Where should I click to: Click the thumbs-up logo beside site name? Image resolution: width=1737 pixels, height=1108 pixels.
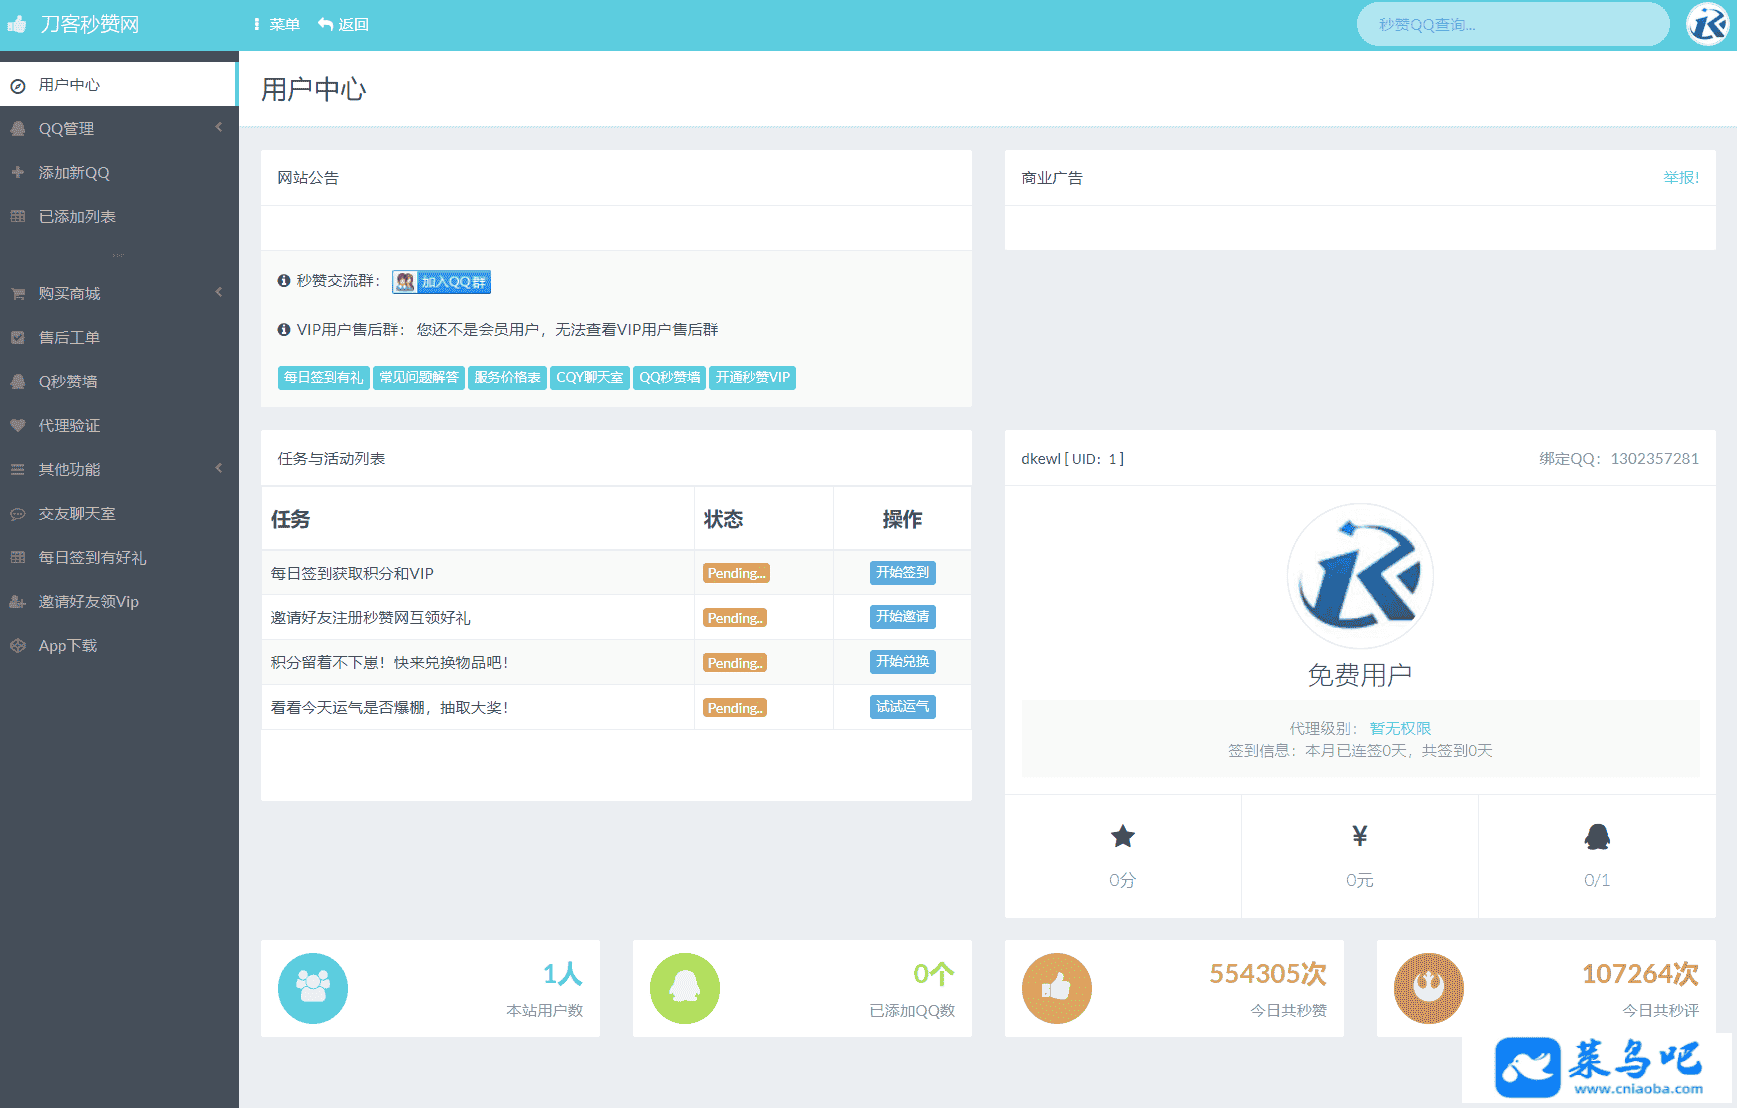(x=17, y=24)
